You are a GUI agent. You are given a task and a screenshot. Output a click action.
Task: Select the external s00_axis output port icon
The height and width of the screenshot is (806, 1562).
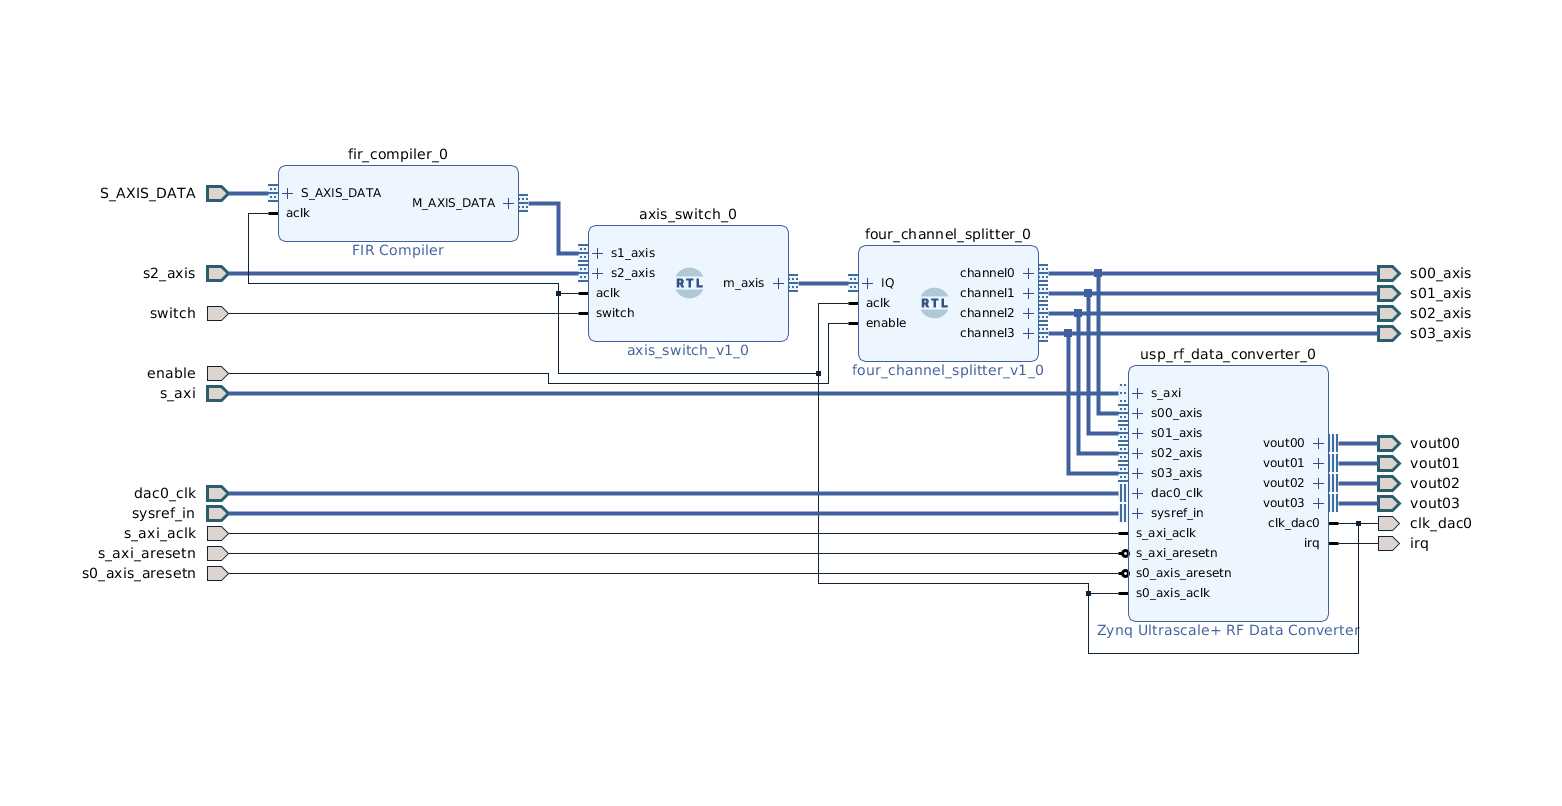click(1388, 273)
